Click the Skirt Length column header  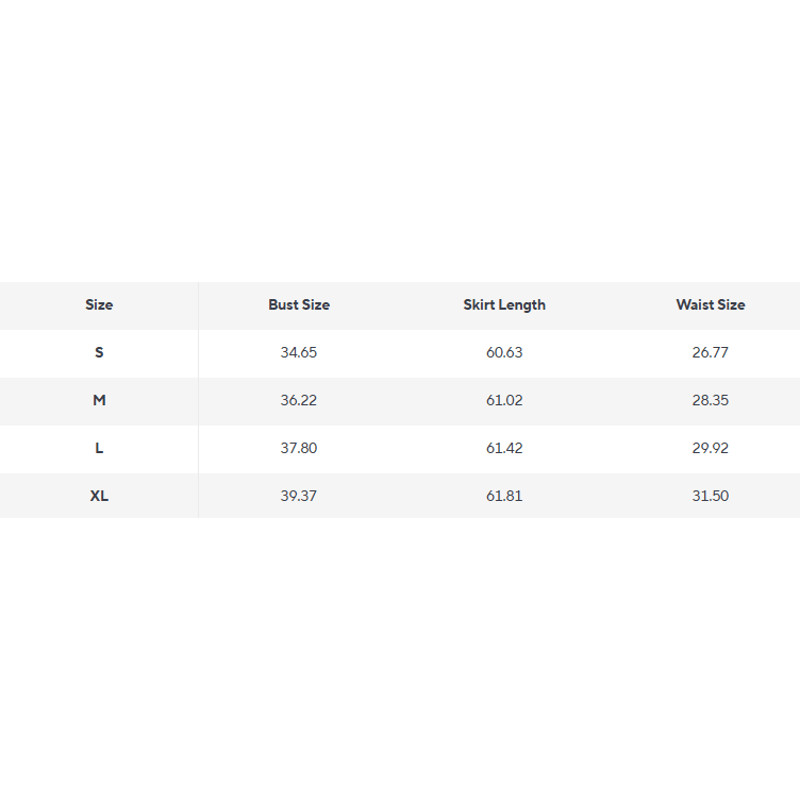[504, 305]
